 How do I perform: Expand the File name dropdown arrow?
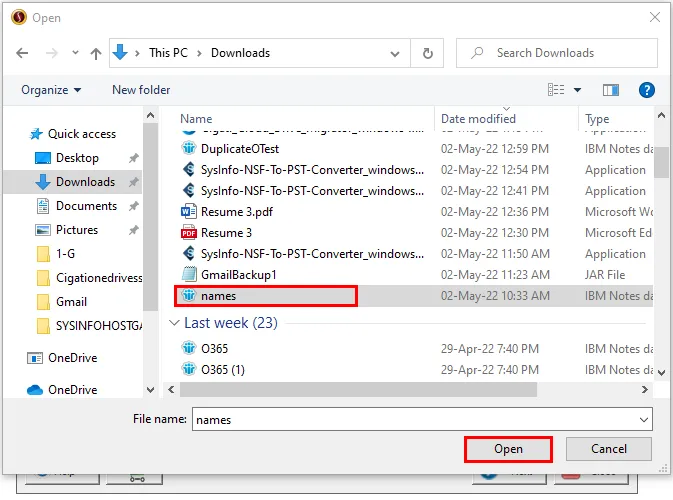[643, 420]
